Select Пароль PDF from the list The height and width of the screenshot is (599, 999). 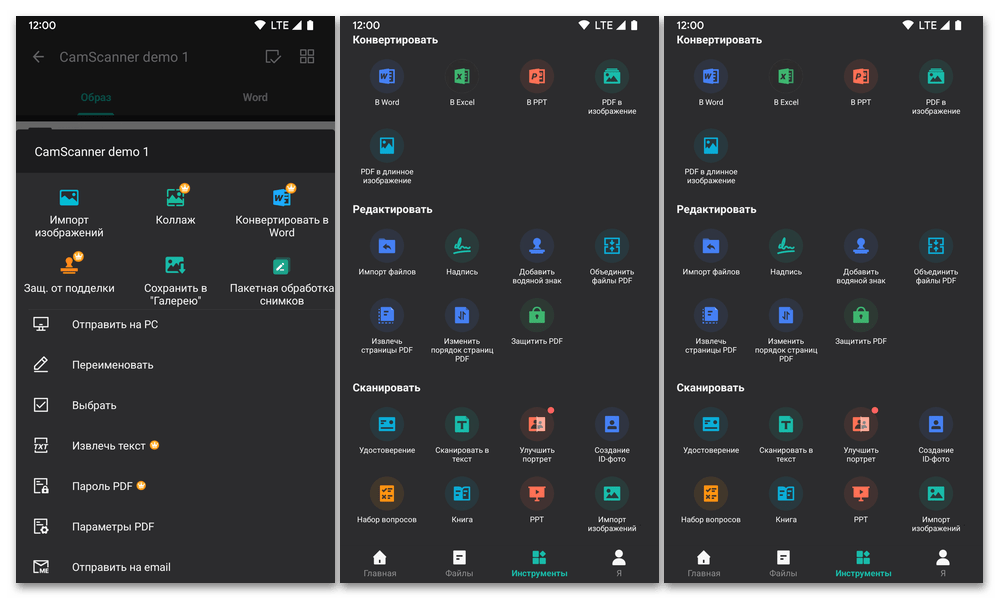pyautogui.click(x=102, y=486)
